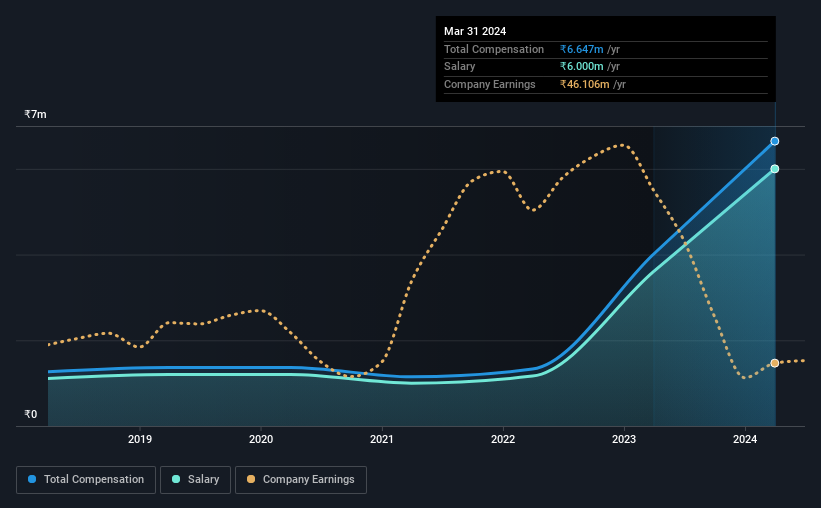Click the orange Company Earnings data point marker
Viewport: 821px width, 508px height.
pos(774,363)
